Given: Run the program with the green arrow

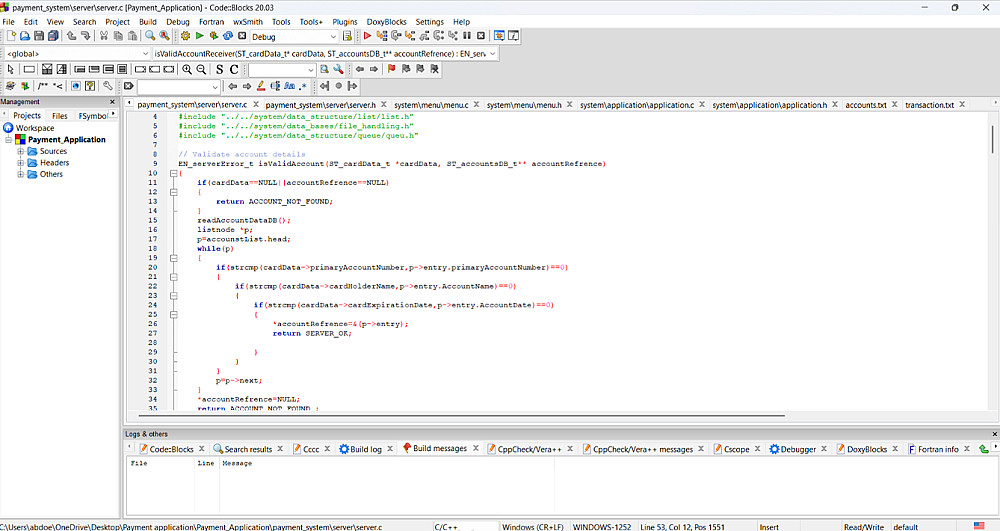Looking at the screenshot, I should pyautogui.click(x=200, y=36).
